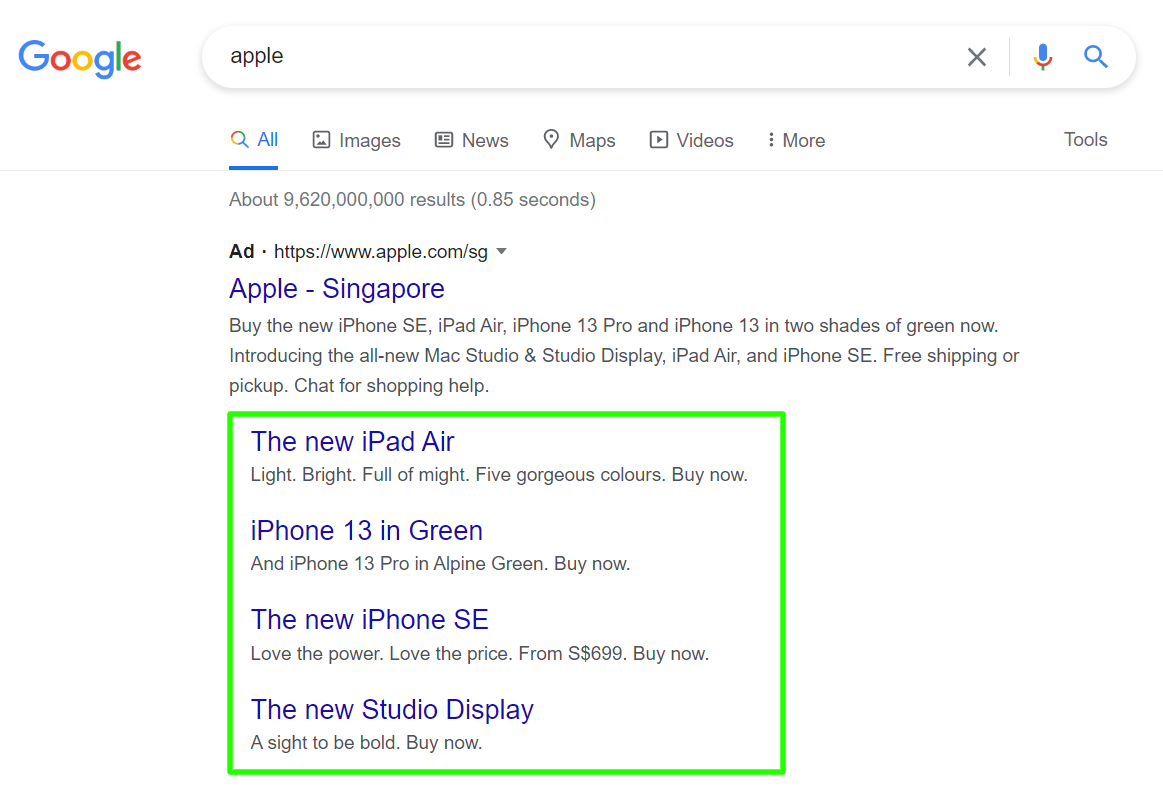The height and width of the screenshot is (787, 1163).
Task: Open The new Studio Display sitelink
Action: click(x=392, y=709)
